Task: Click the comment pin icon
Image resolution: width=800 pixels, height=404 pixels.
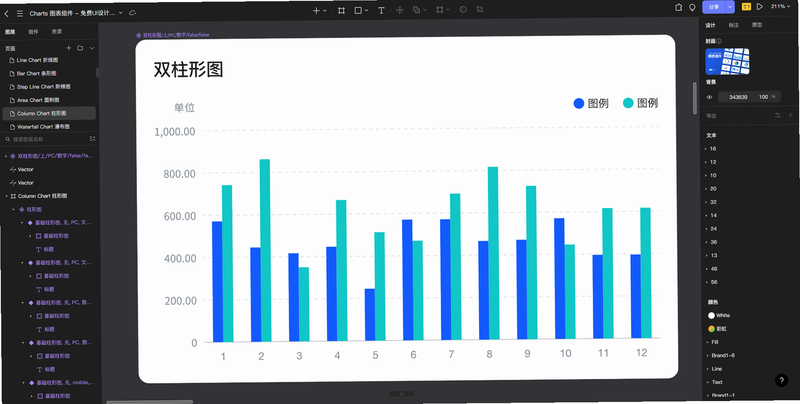Action: (692, 7)
